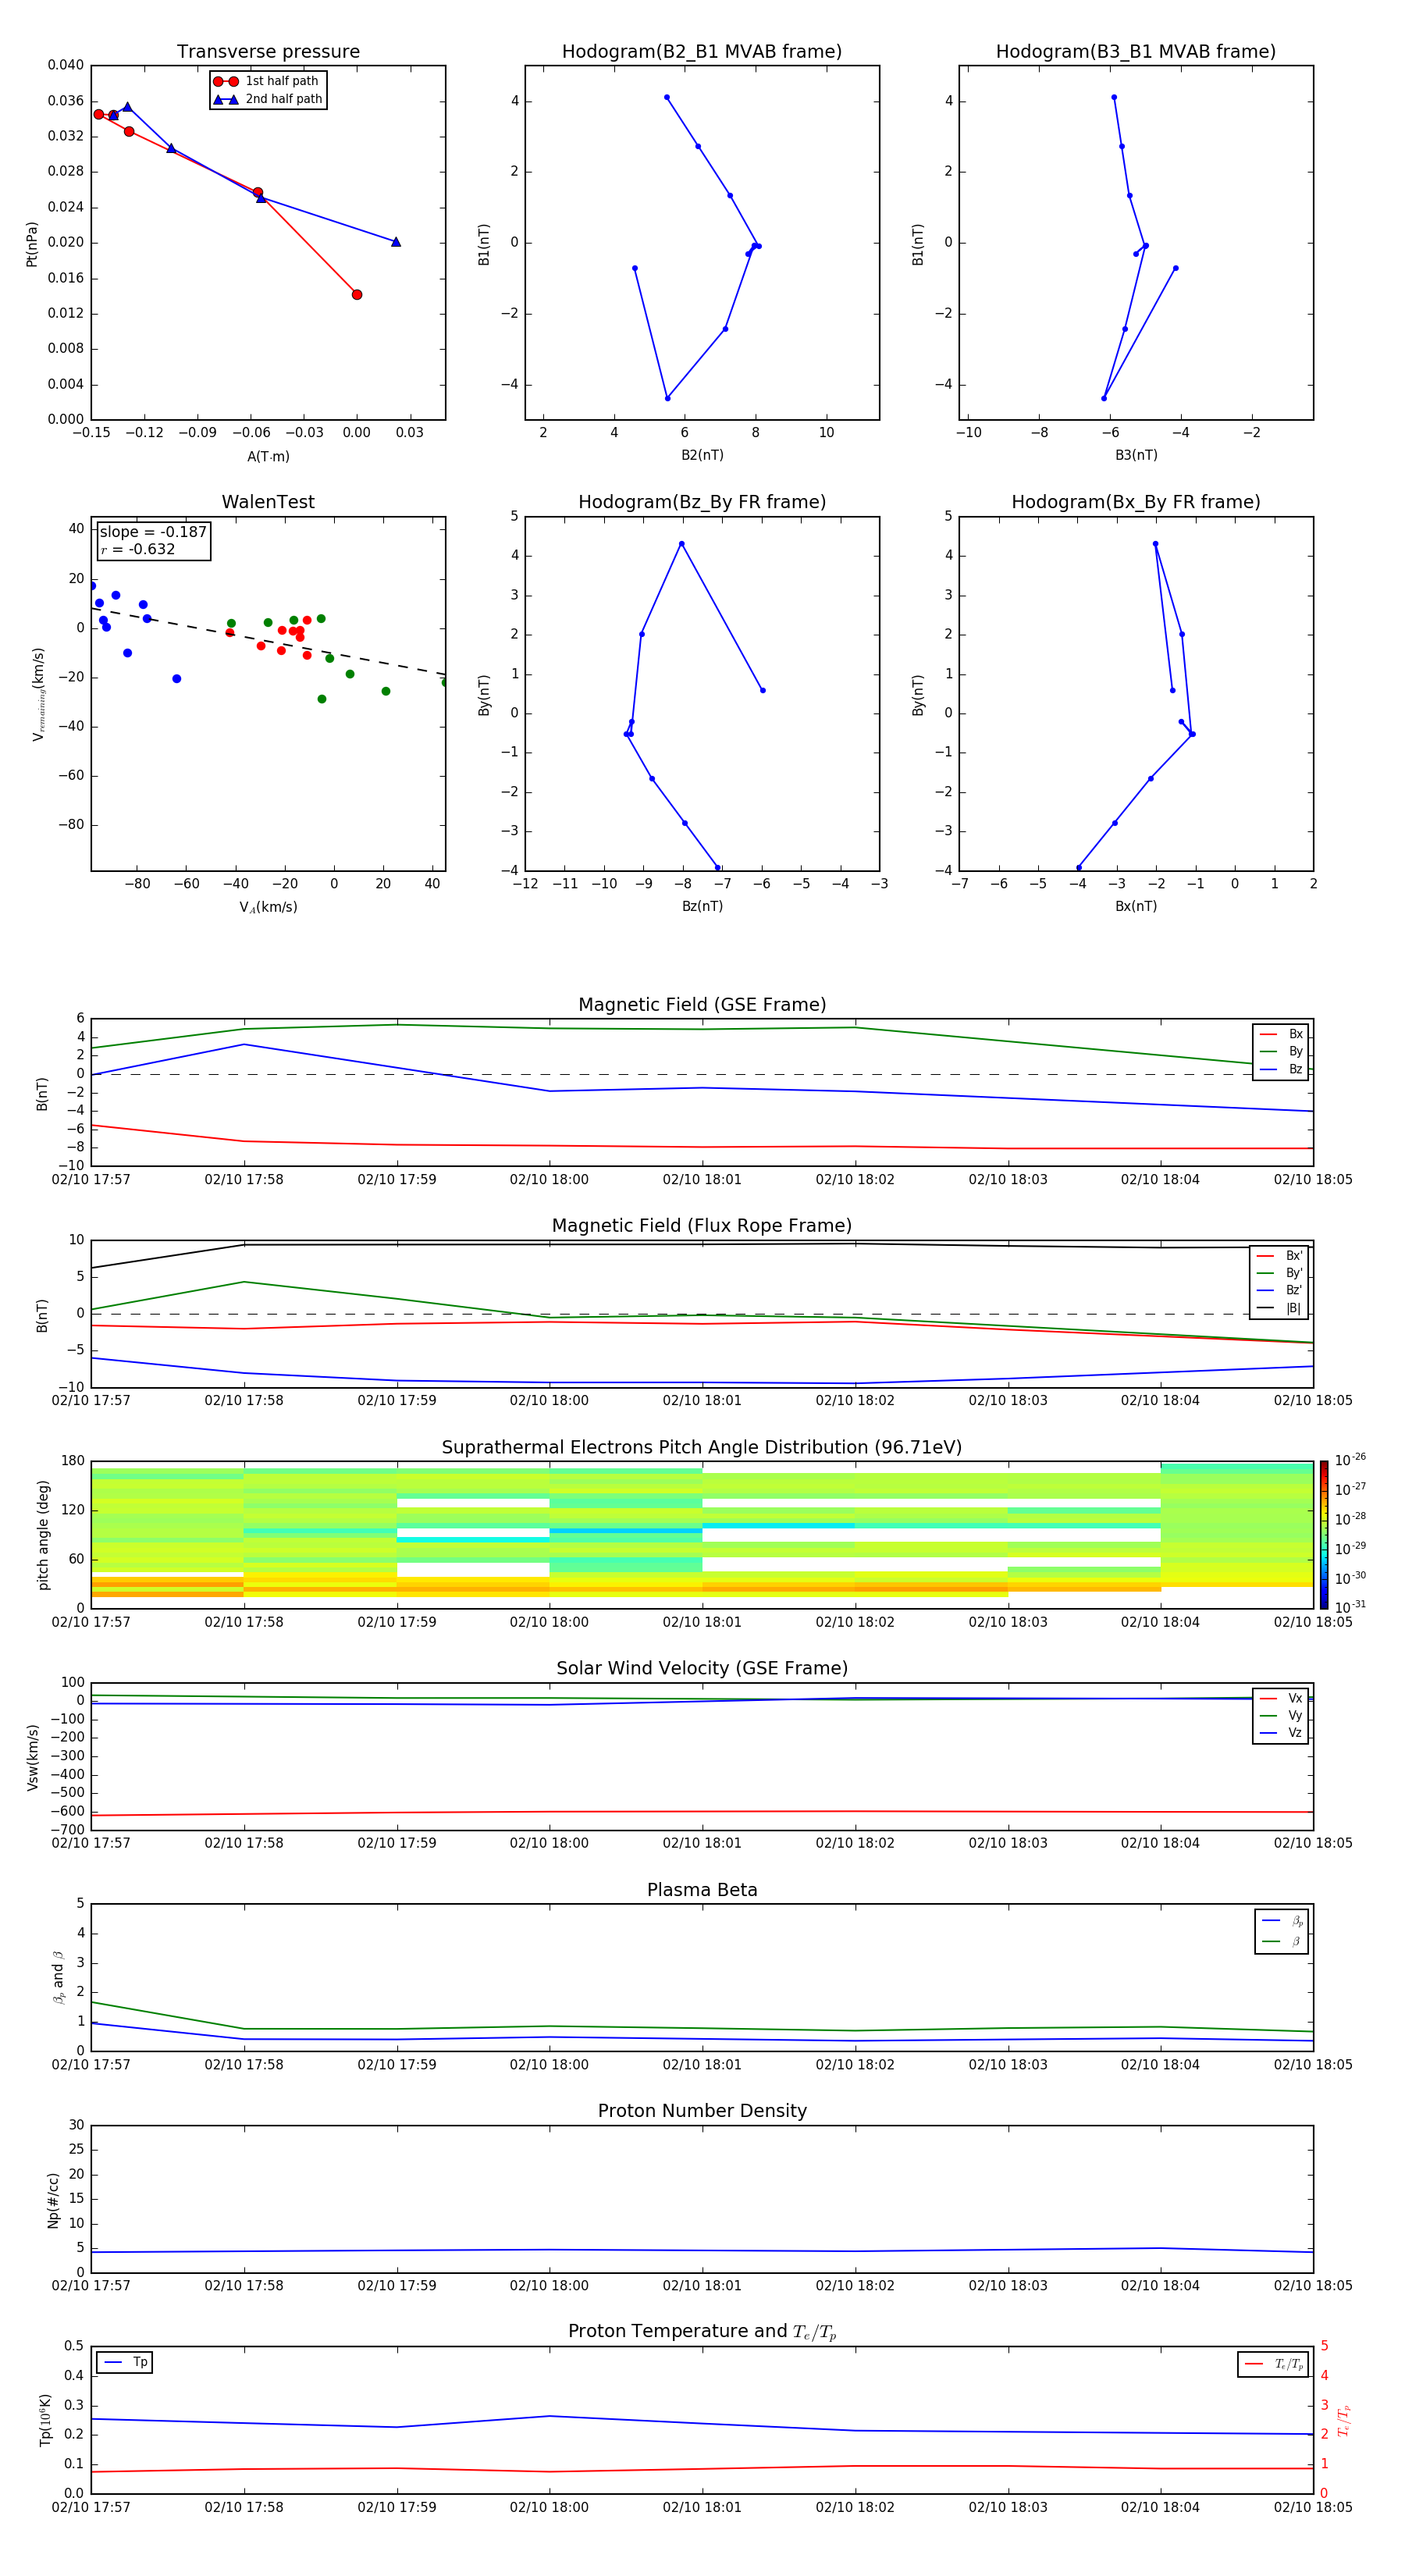Click the rightmost blue triangle on 2nd half path
The image size is (1405, 2576).
click(x=396, y=242)
